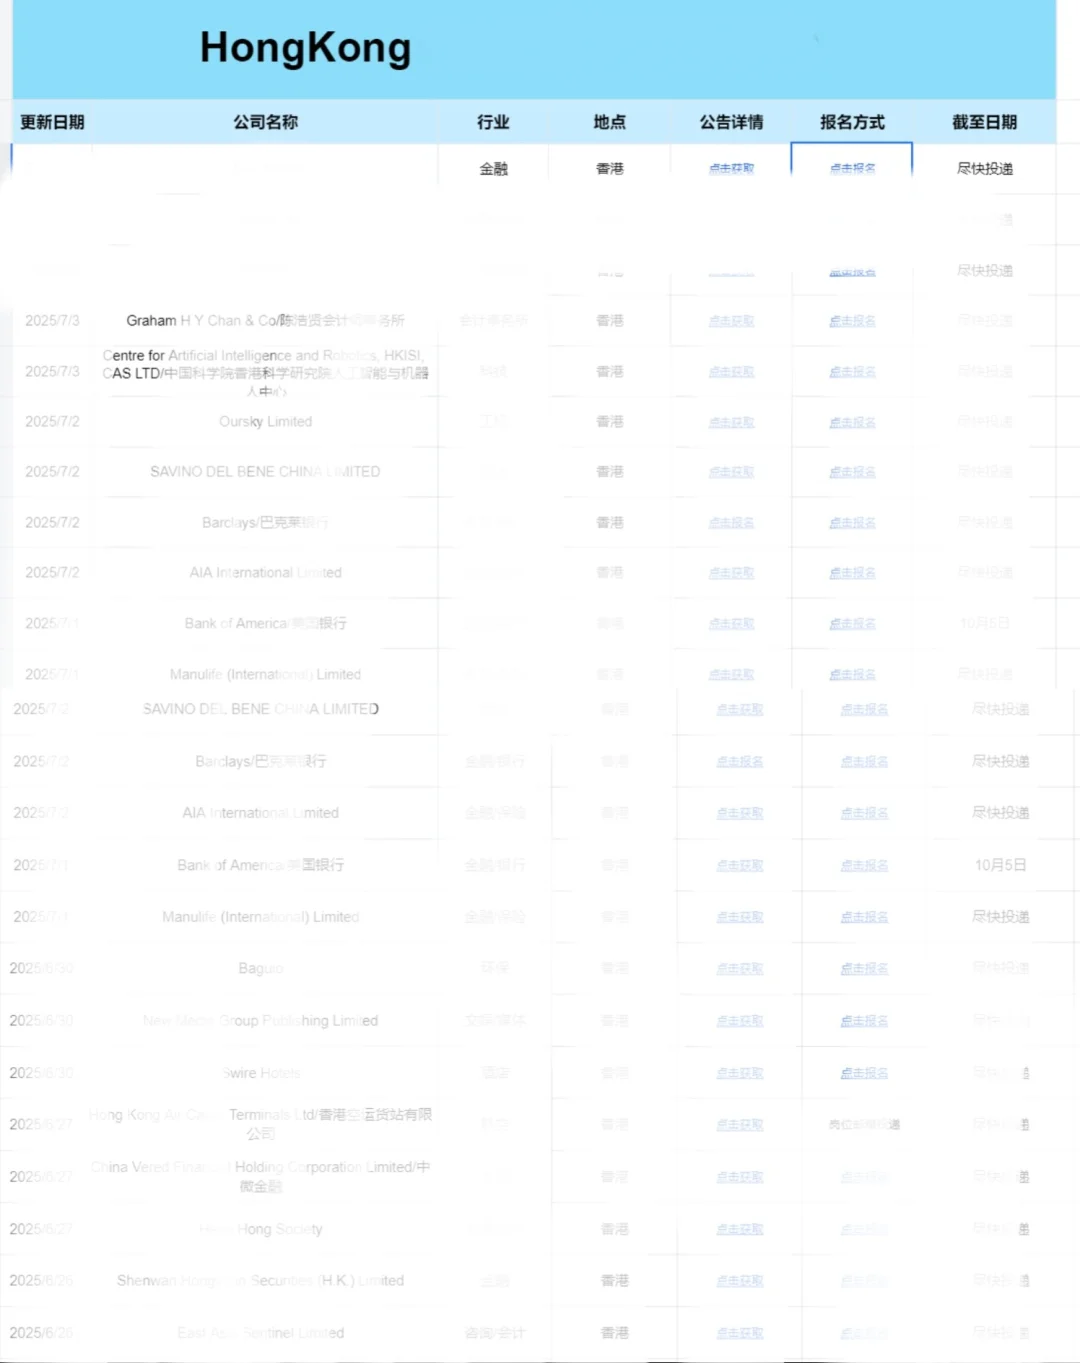Click the 更新日期 column header

[x=52, y=122]
